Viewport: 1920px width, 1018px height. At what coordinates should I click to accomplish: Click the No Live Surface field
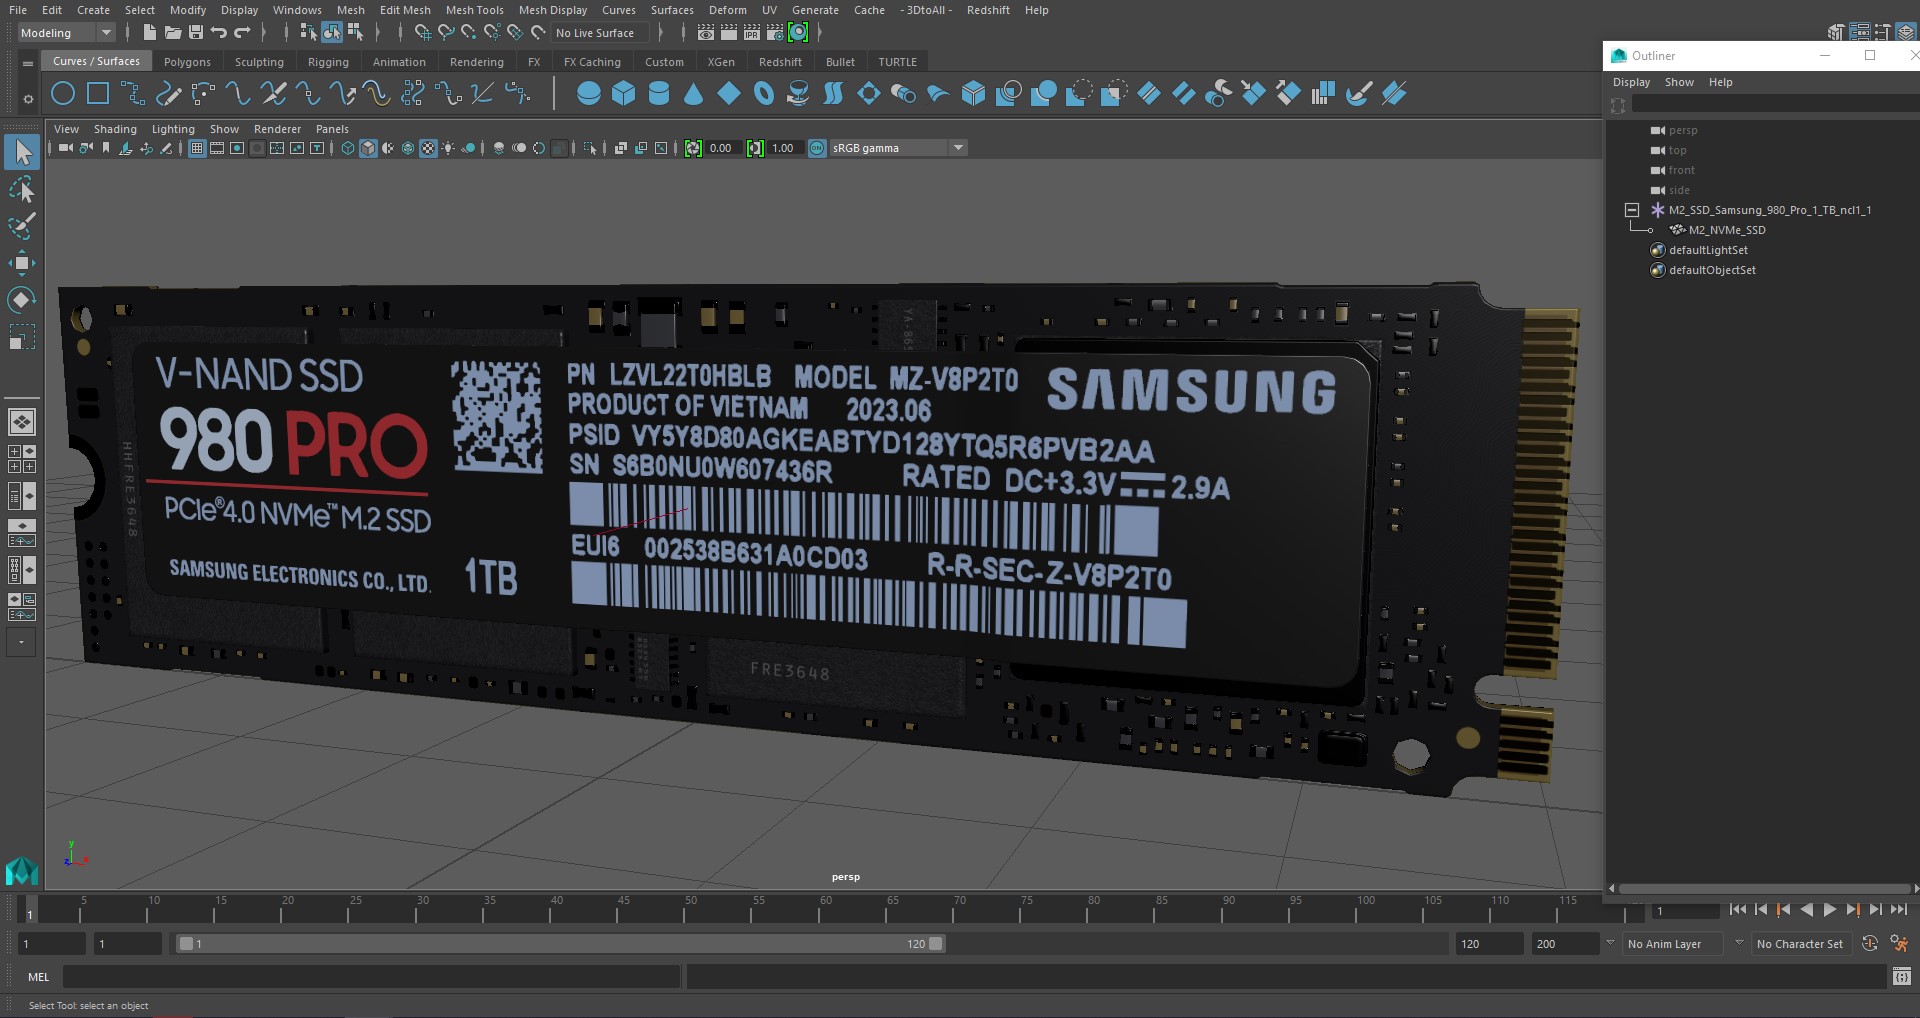[600, 33]
